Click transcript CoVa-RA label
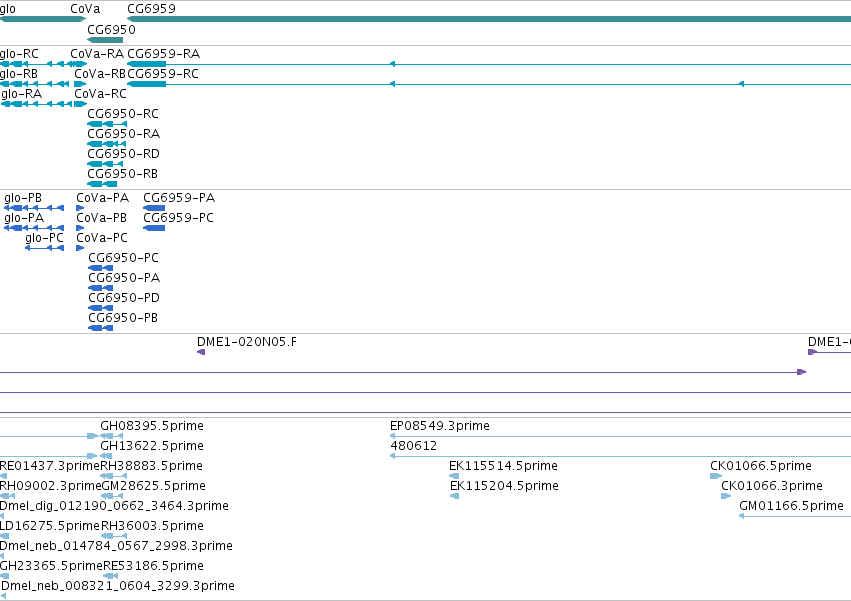The height and width of the screenshot is (601, 851). 97,54
